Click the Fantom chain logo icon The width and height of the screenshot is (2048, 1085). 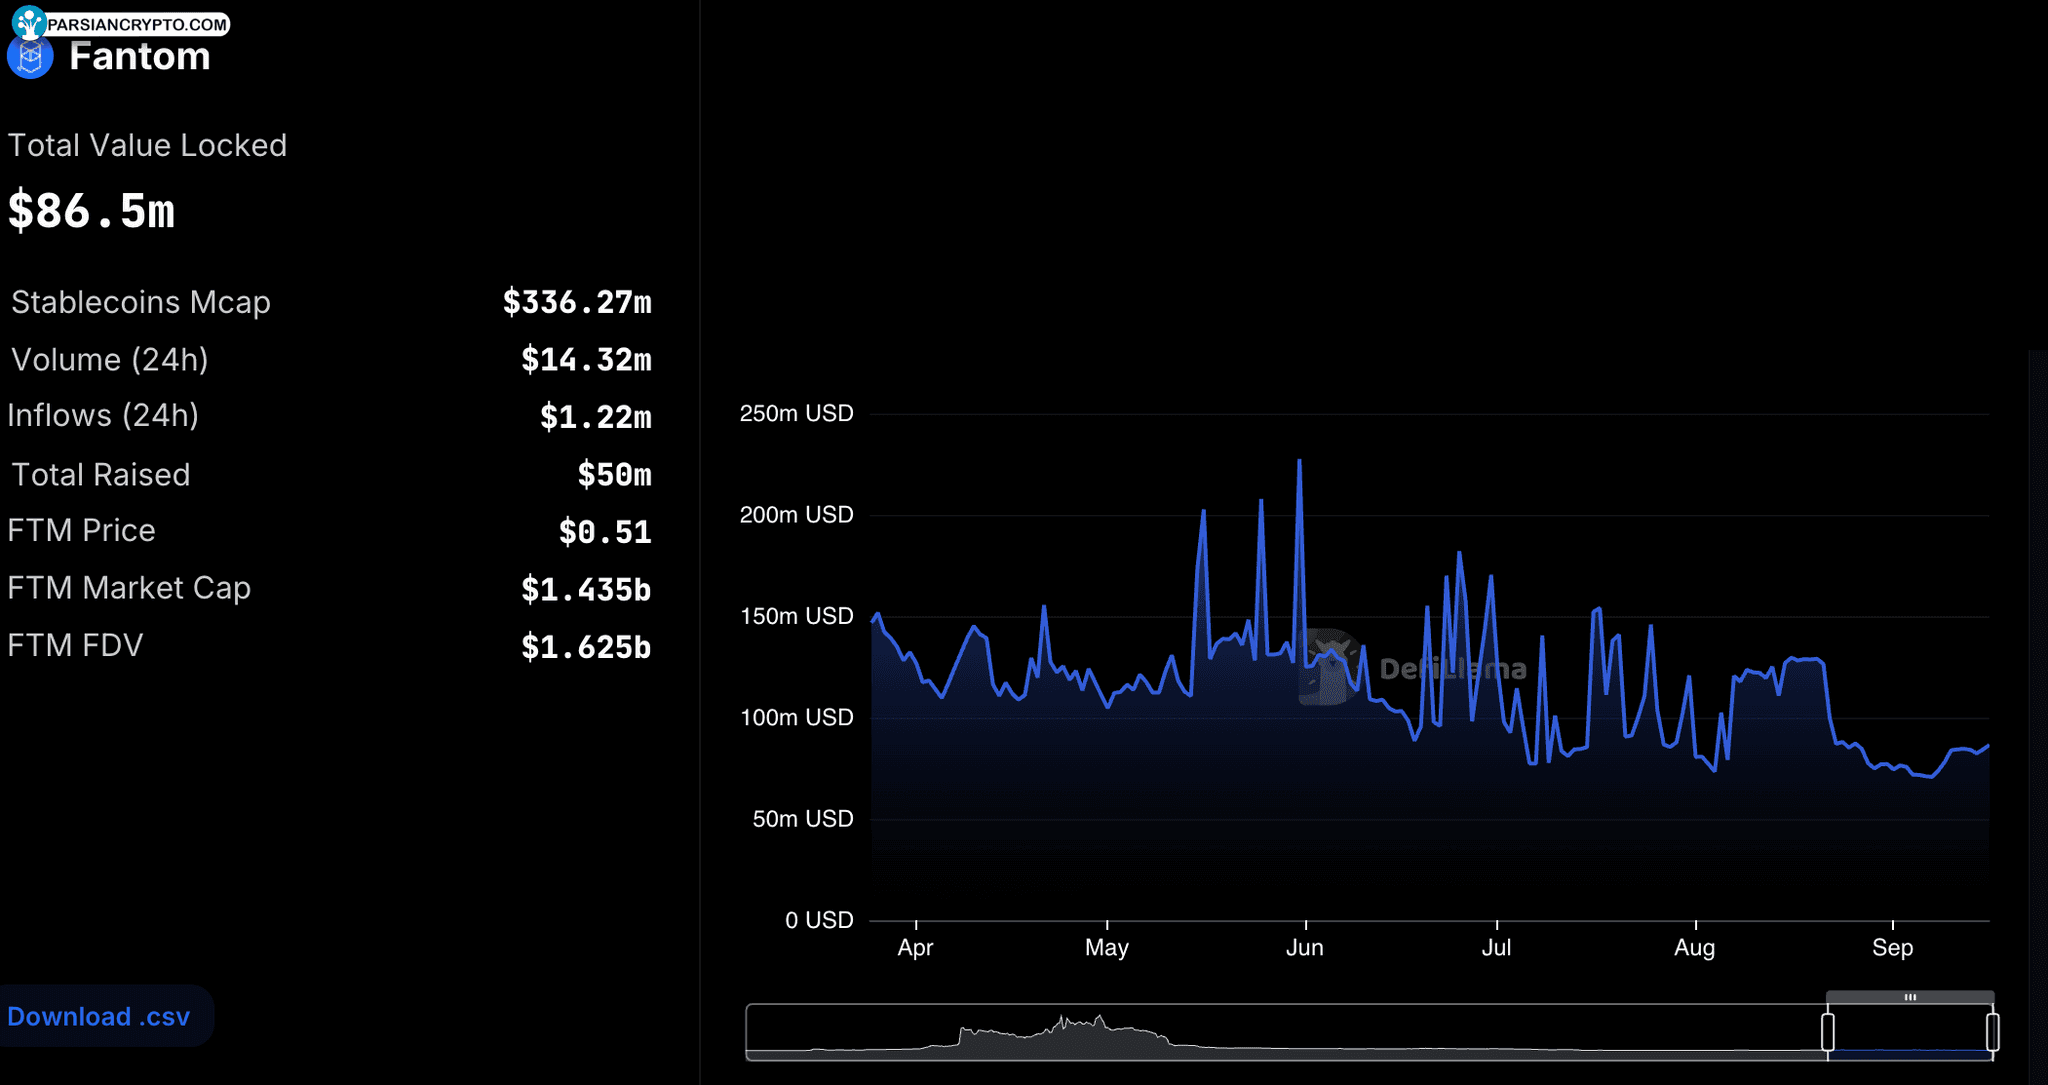point(30,57)
